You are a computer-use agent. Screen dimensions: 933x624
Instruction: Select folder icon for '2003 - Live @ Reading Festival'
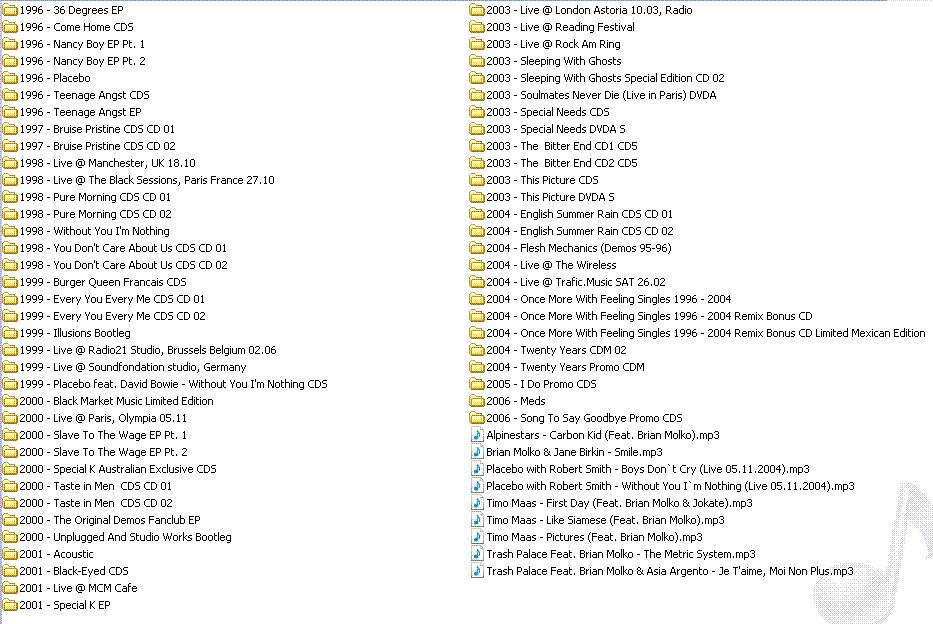tap(477, 27)
